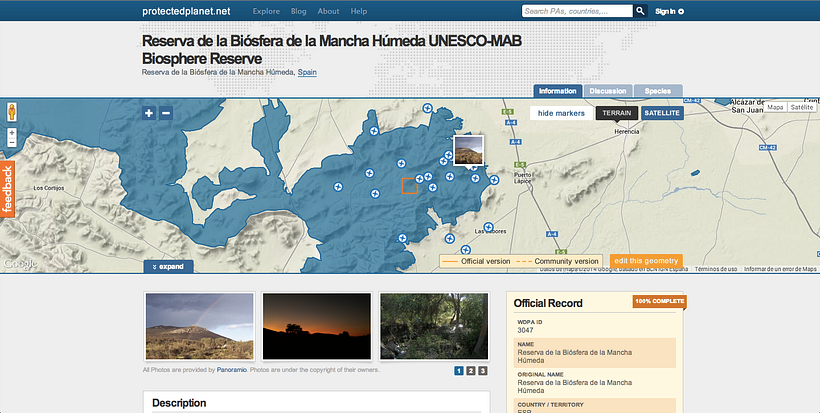The image size is (820, 413).
Task: Click the large blue zoom-in plus button
Action: (x=149, y=113)
